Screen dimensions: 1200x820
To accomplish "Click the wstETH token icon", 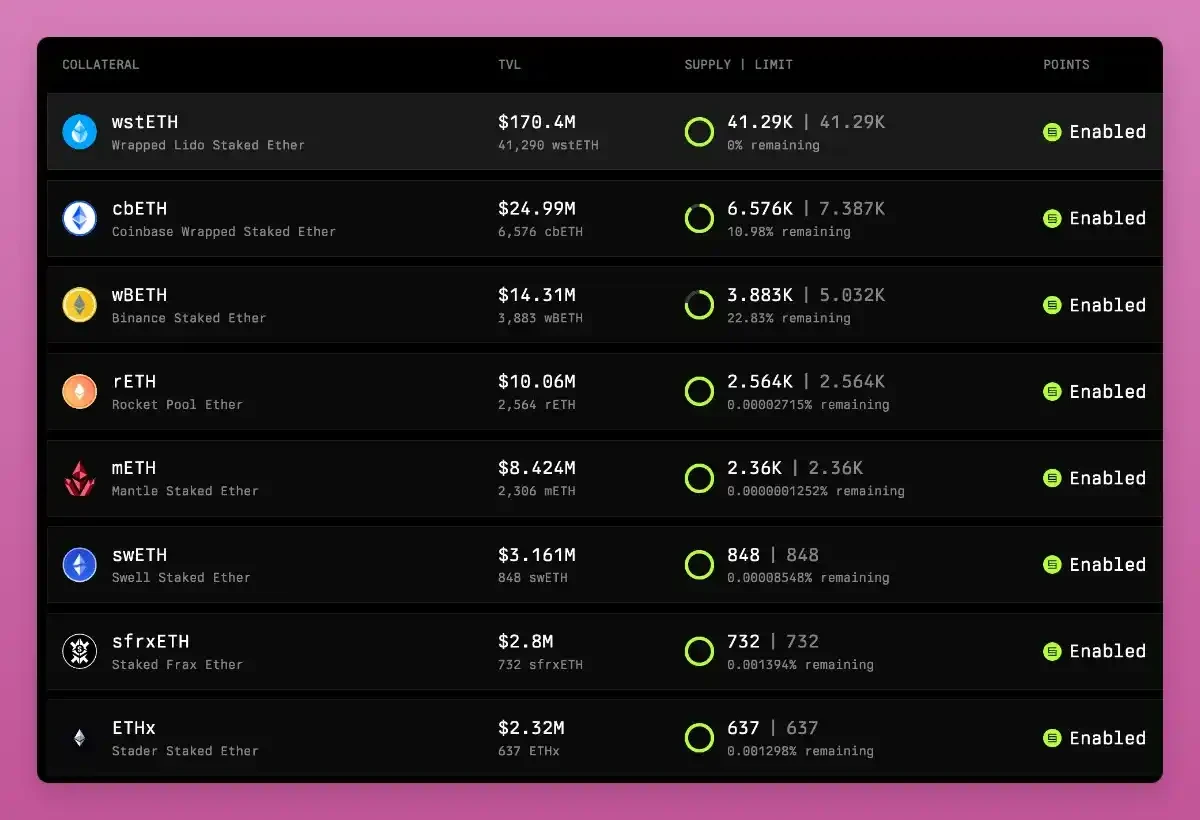I will pyautogui.click(x=80, y=132).
